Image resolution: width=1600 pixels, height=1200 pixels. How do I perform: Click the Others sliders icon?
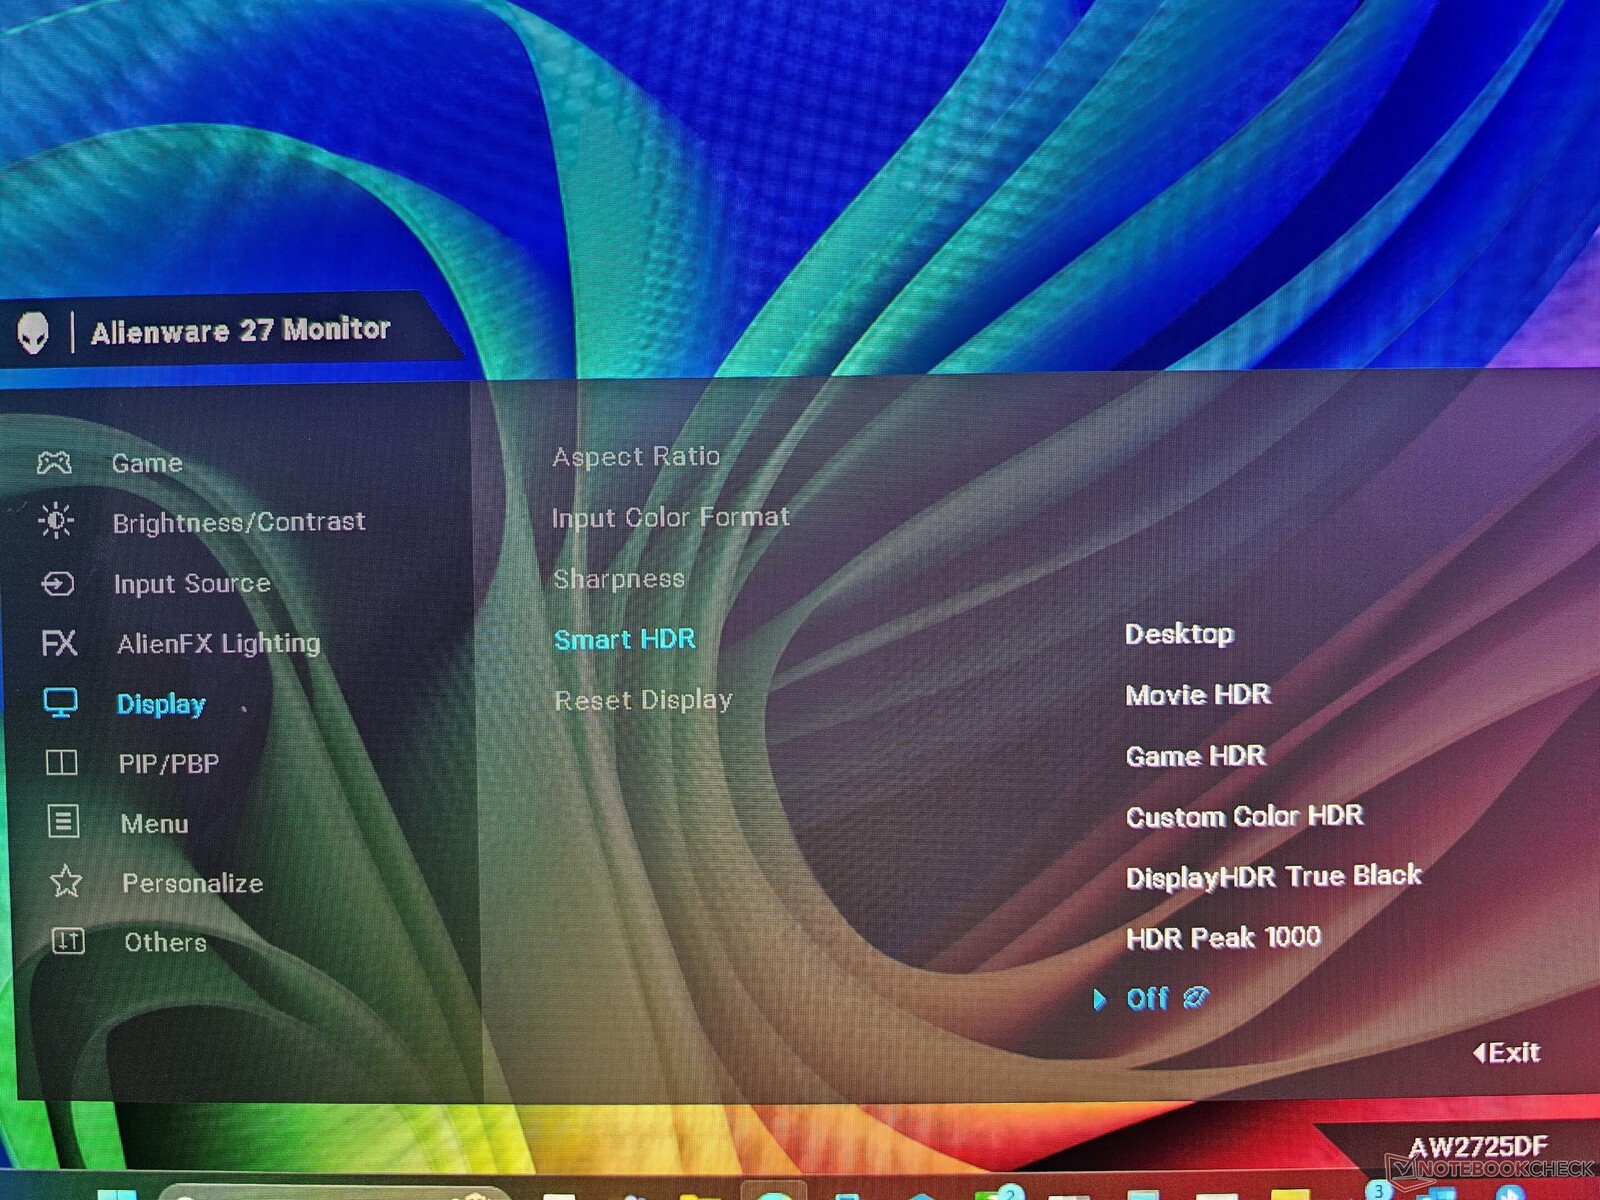(68, 941)
